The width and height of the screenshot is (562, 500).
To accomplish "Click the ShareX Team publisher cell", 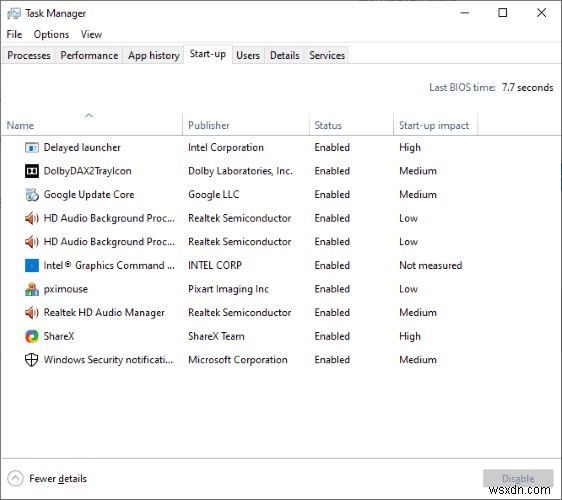I will point(216,336).
